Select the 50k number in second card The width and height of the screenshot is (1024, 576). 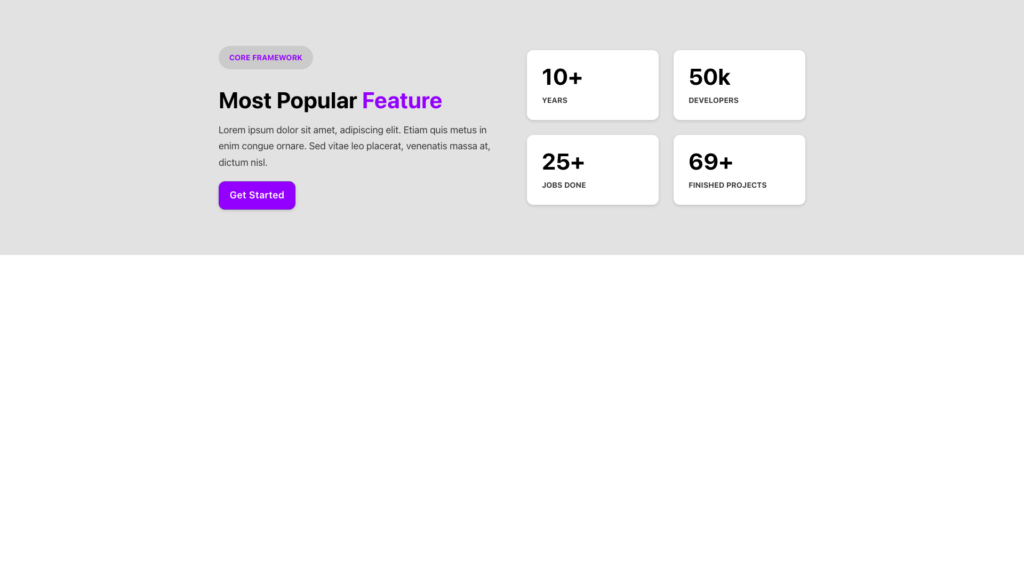709,77
